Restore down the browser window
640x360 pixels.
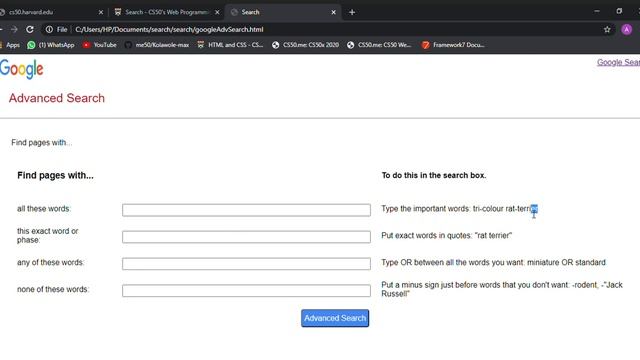(619, 11)
